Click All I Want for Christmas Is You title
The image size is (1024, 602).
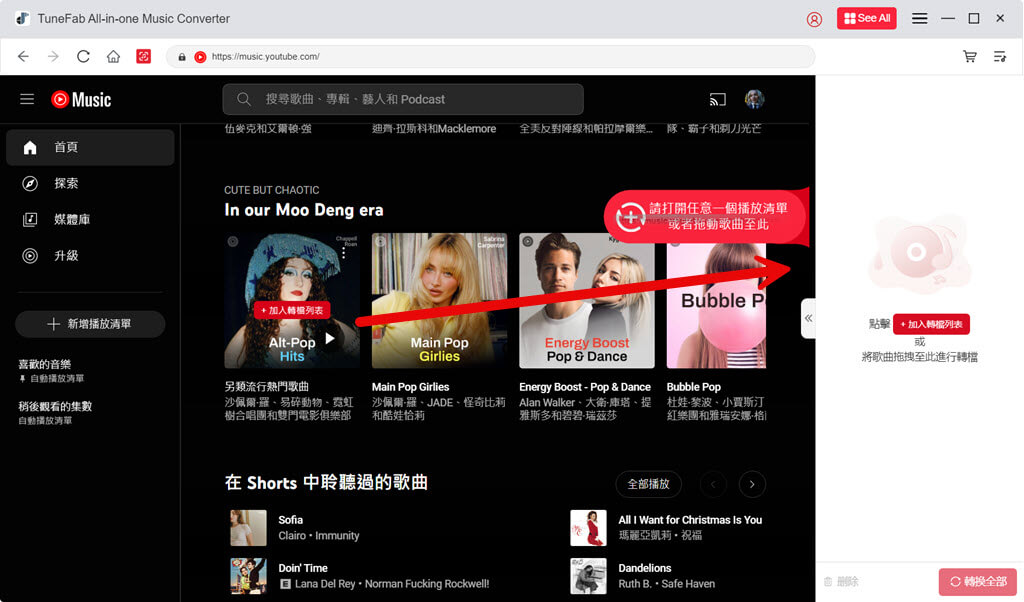point(690,520)
